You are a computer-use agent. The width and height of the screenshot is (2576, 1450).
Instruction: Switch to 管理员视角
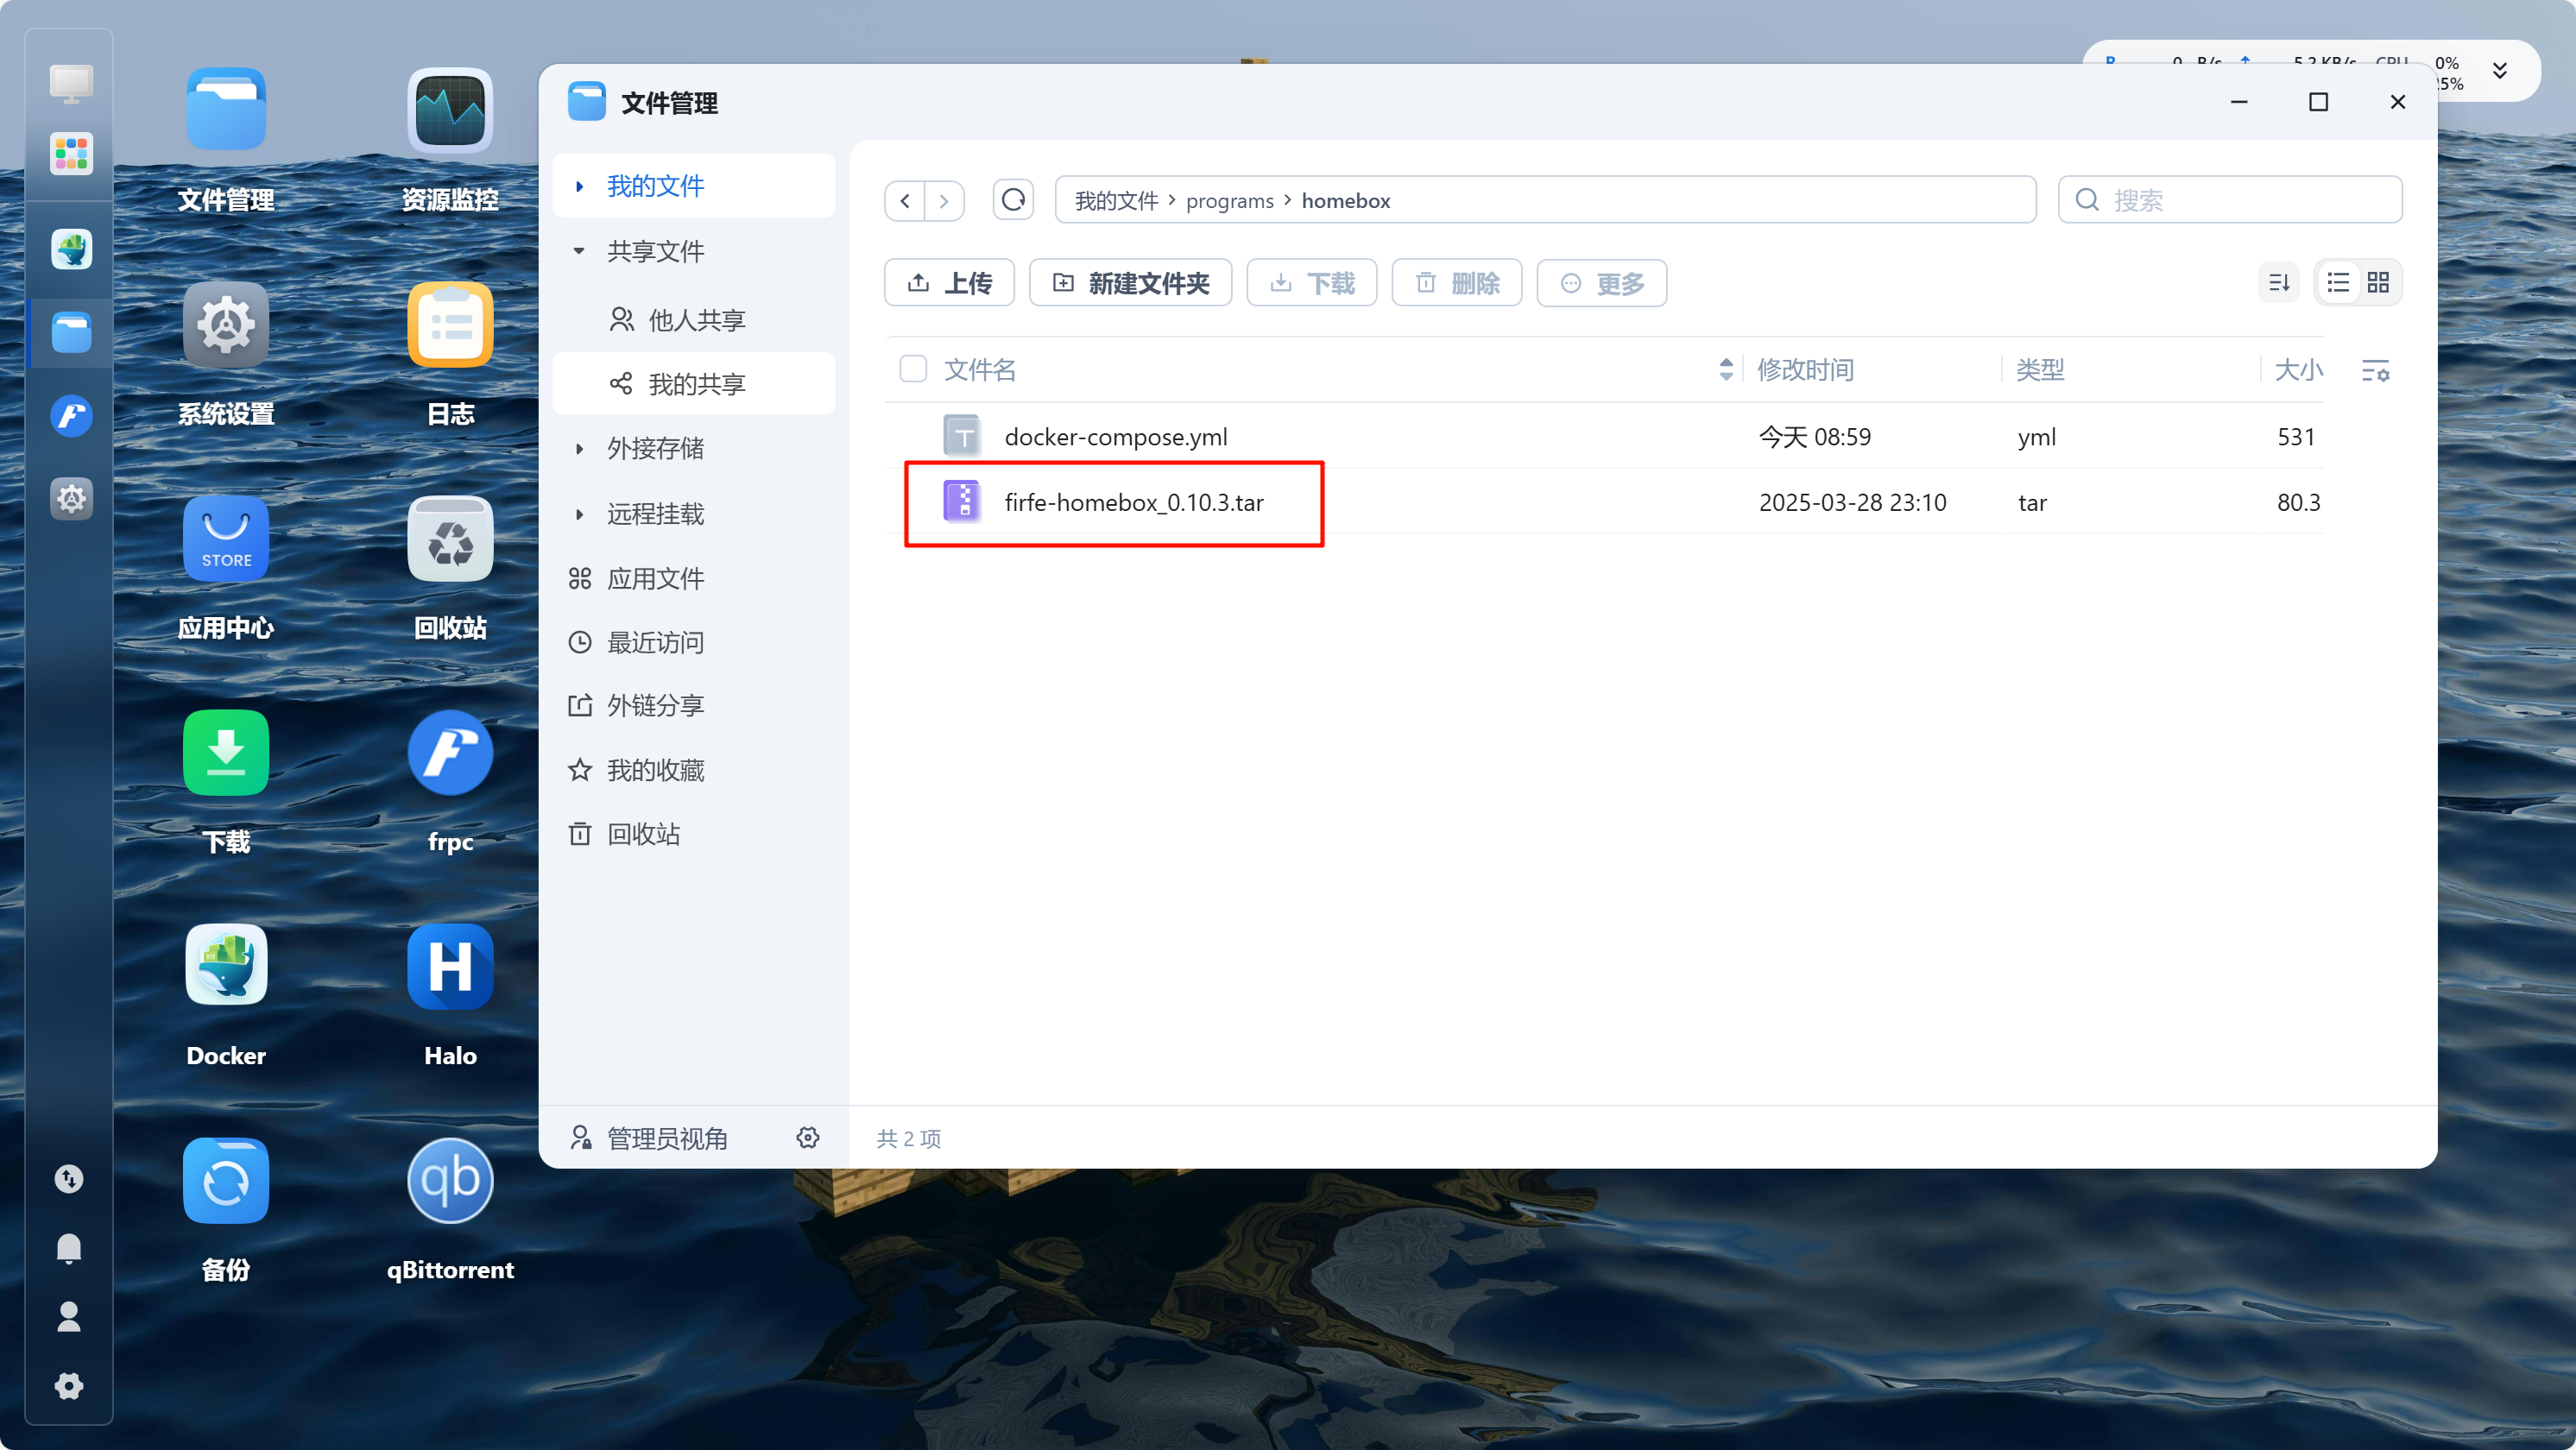(649, 1138)
